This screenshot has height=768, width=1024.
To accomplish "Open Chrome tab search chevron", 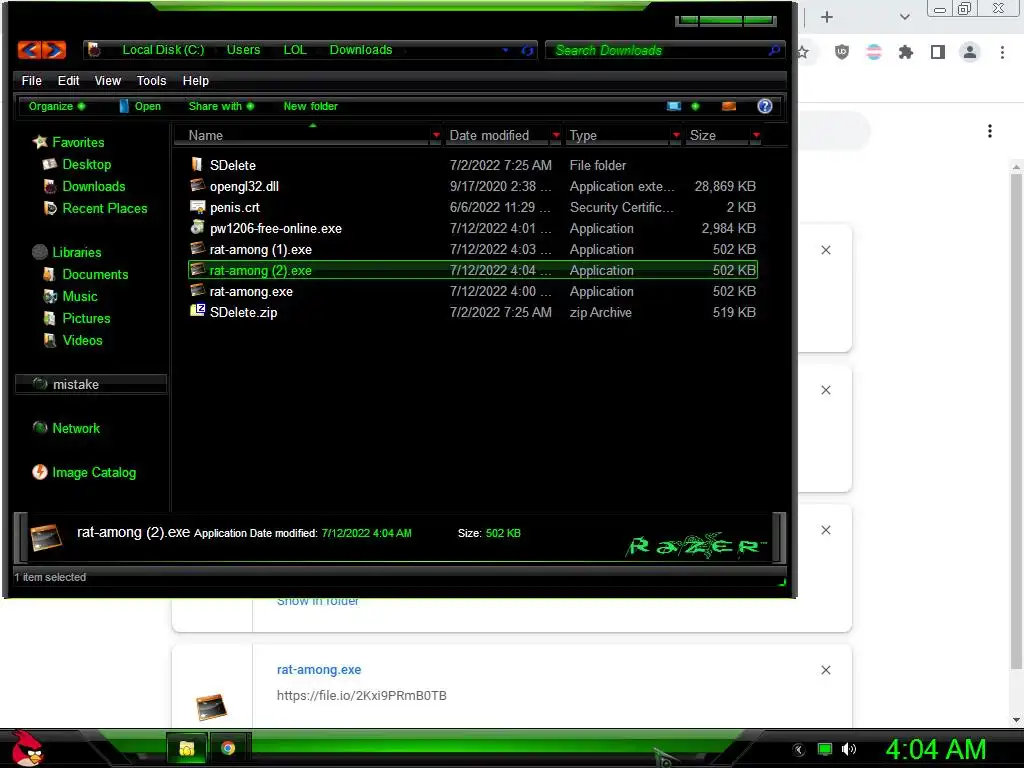I will click(x=904, y=17).
